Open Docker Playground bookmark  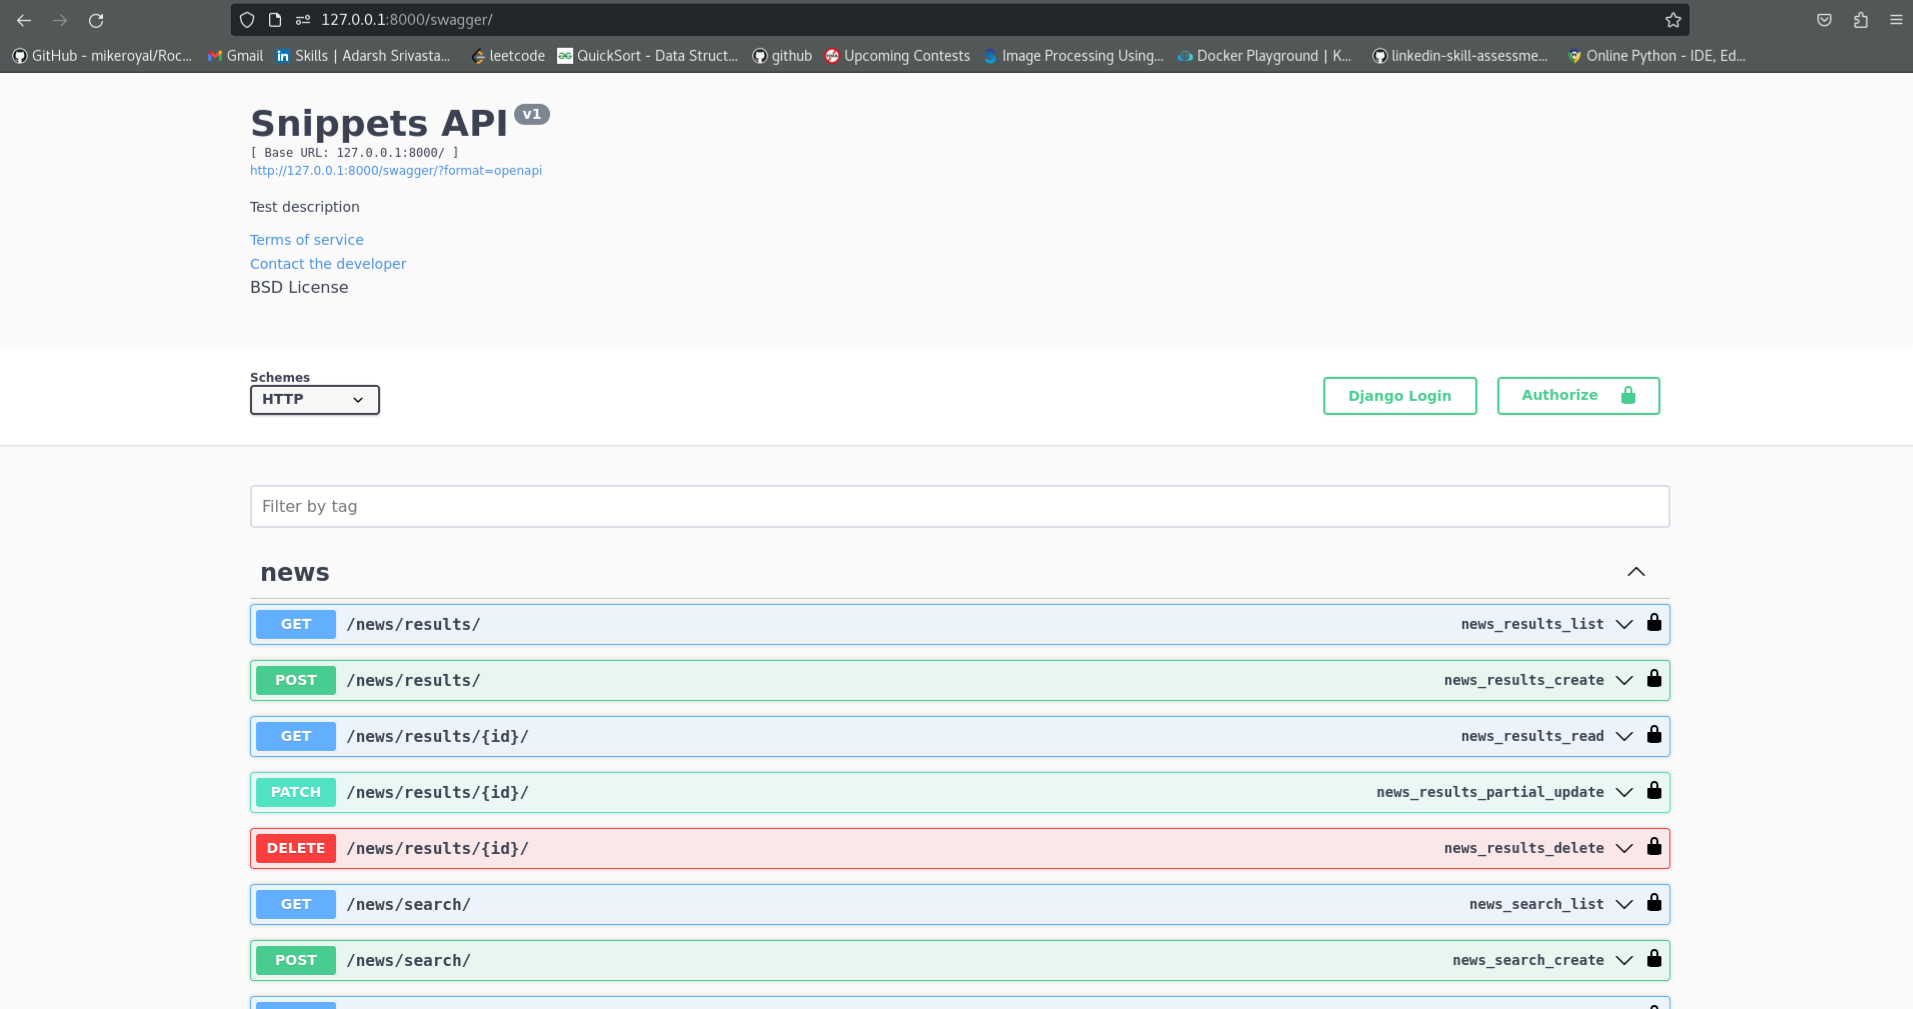point(1264,56)
